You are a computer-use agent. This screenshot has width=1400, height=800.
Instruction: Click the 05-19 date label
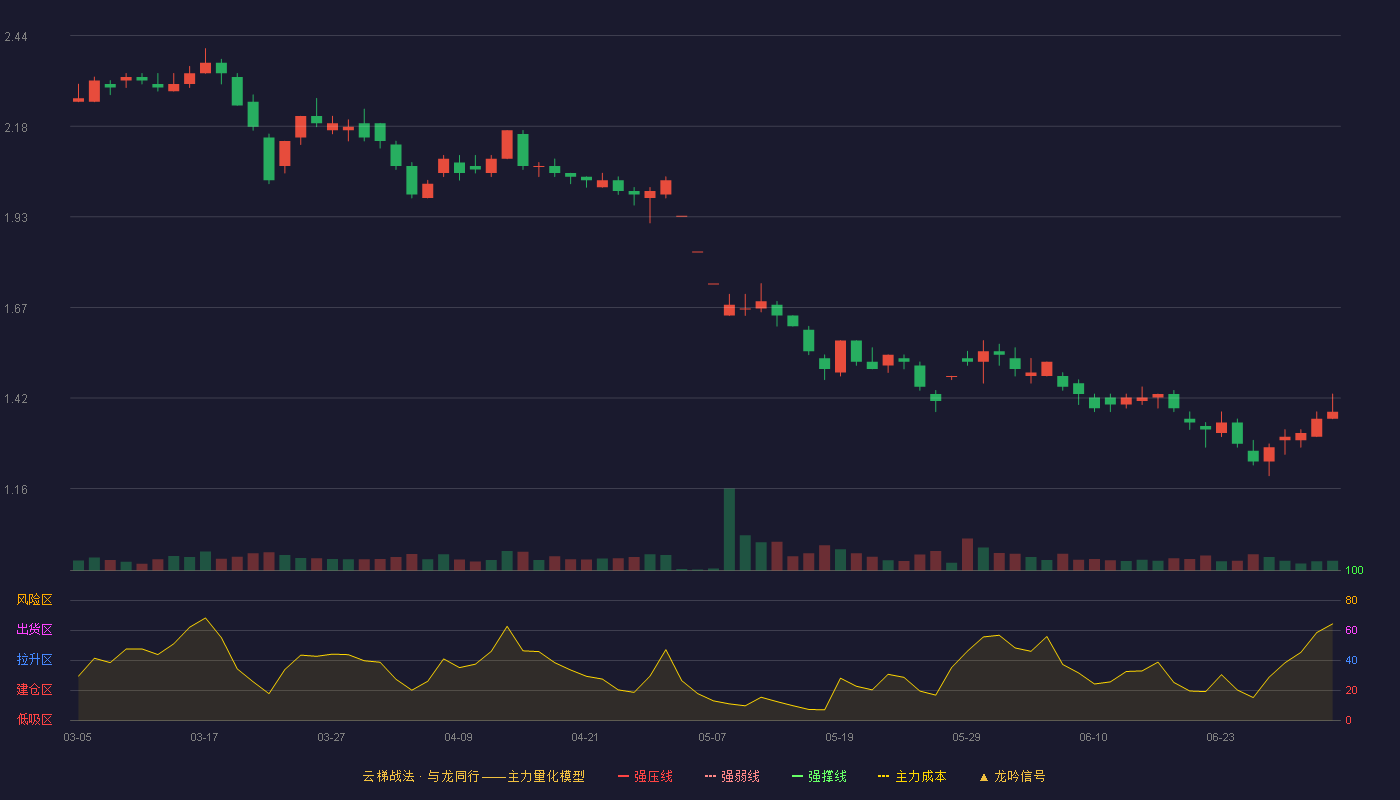tap(839, 737)
